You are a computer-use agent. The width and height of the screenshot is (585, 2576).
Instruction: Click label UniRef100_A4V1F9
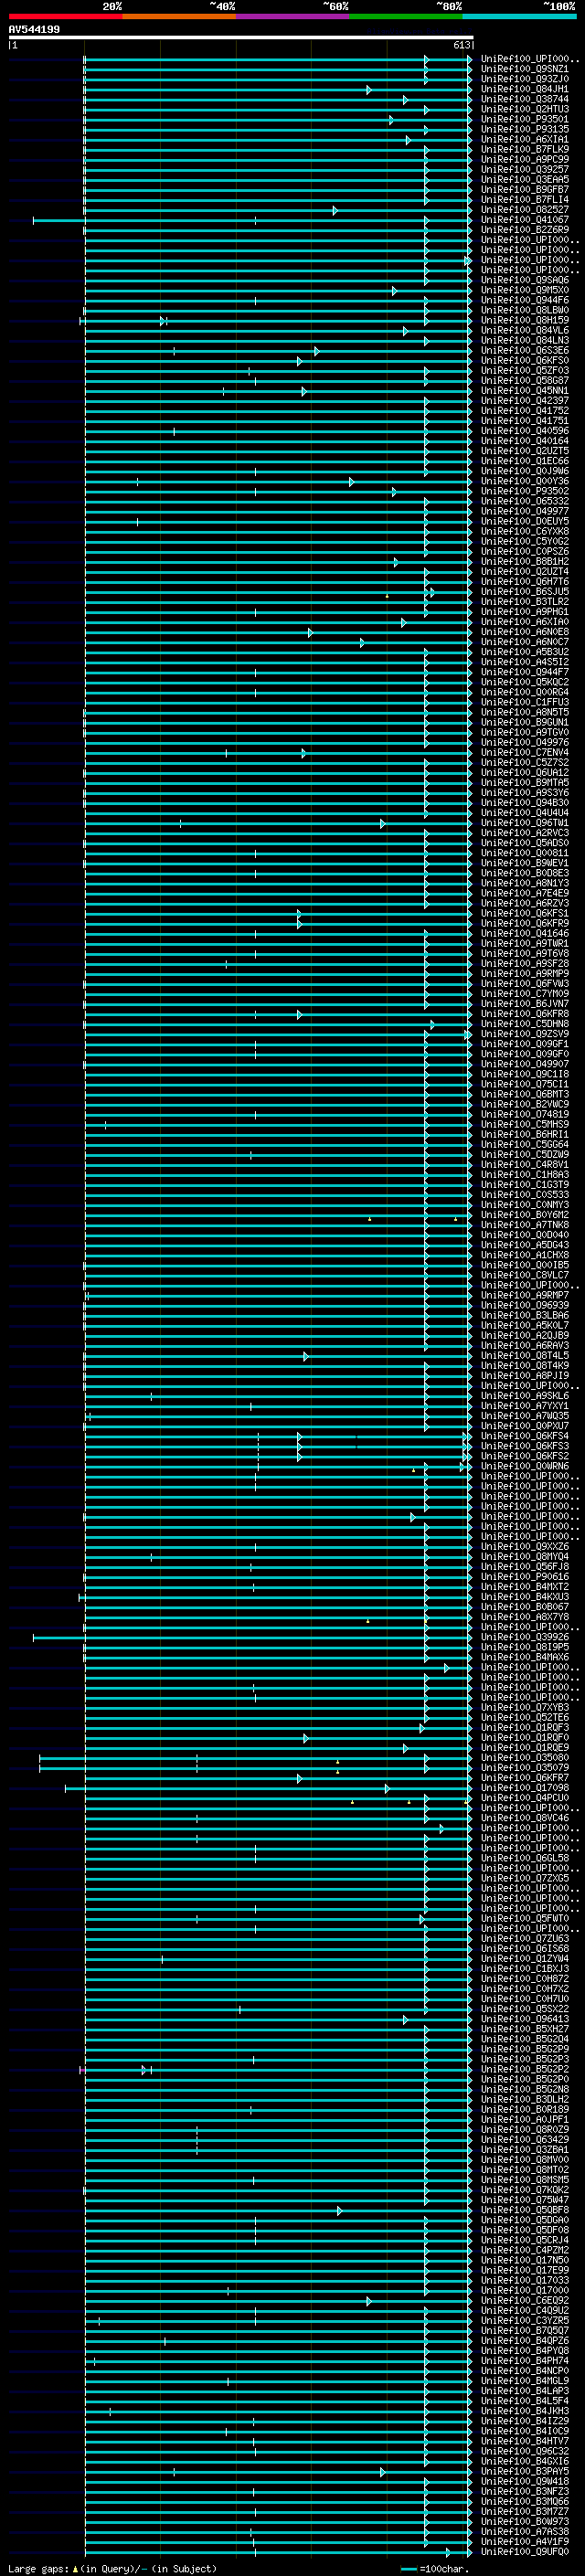pyautogui.click(x=525, y=2541)
